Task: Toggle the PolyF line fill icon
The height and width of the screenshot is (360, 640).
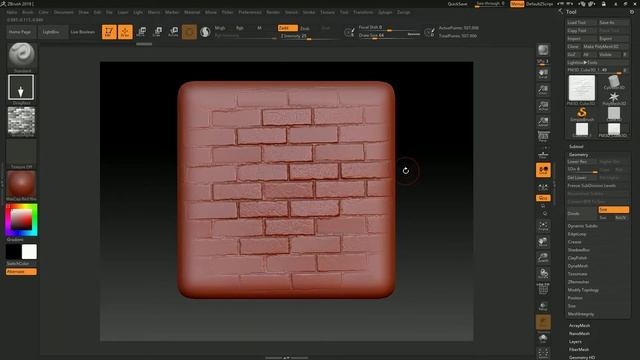Action: coord(543,289)
